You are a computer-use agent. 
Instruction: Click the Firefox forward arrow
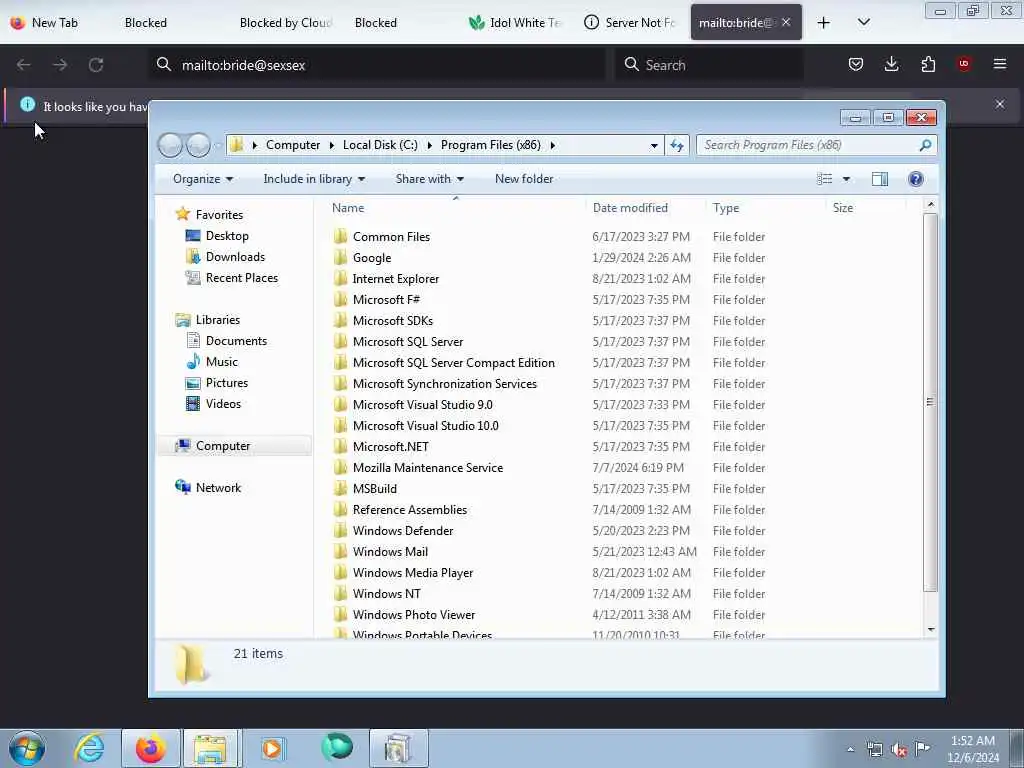[x=59, y=65]
